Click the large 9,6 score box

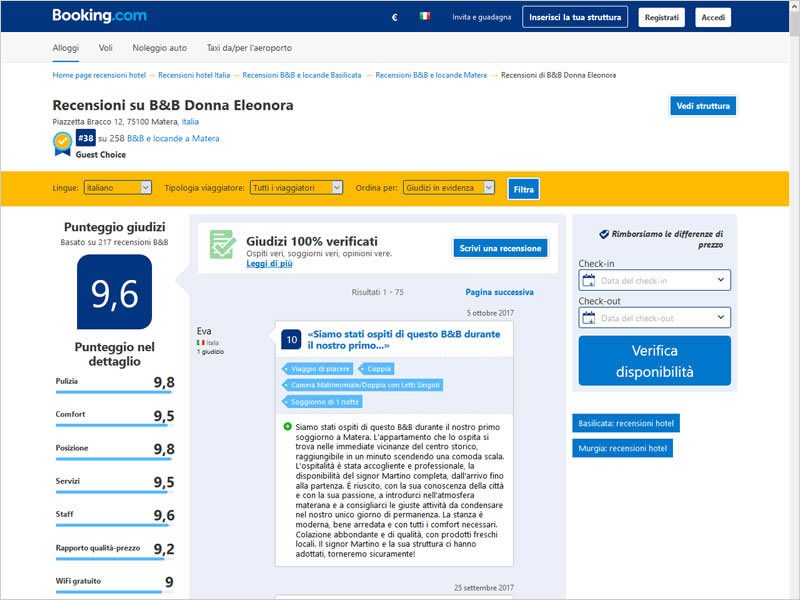click(114, 292)
